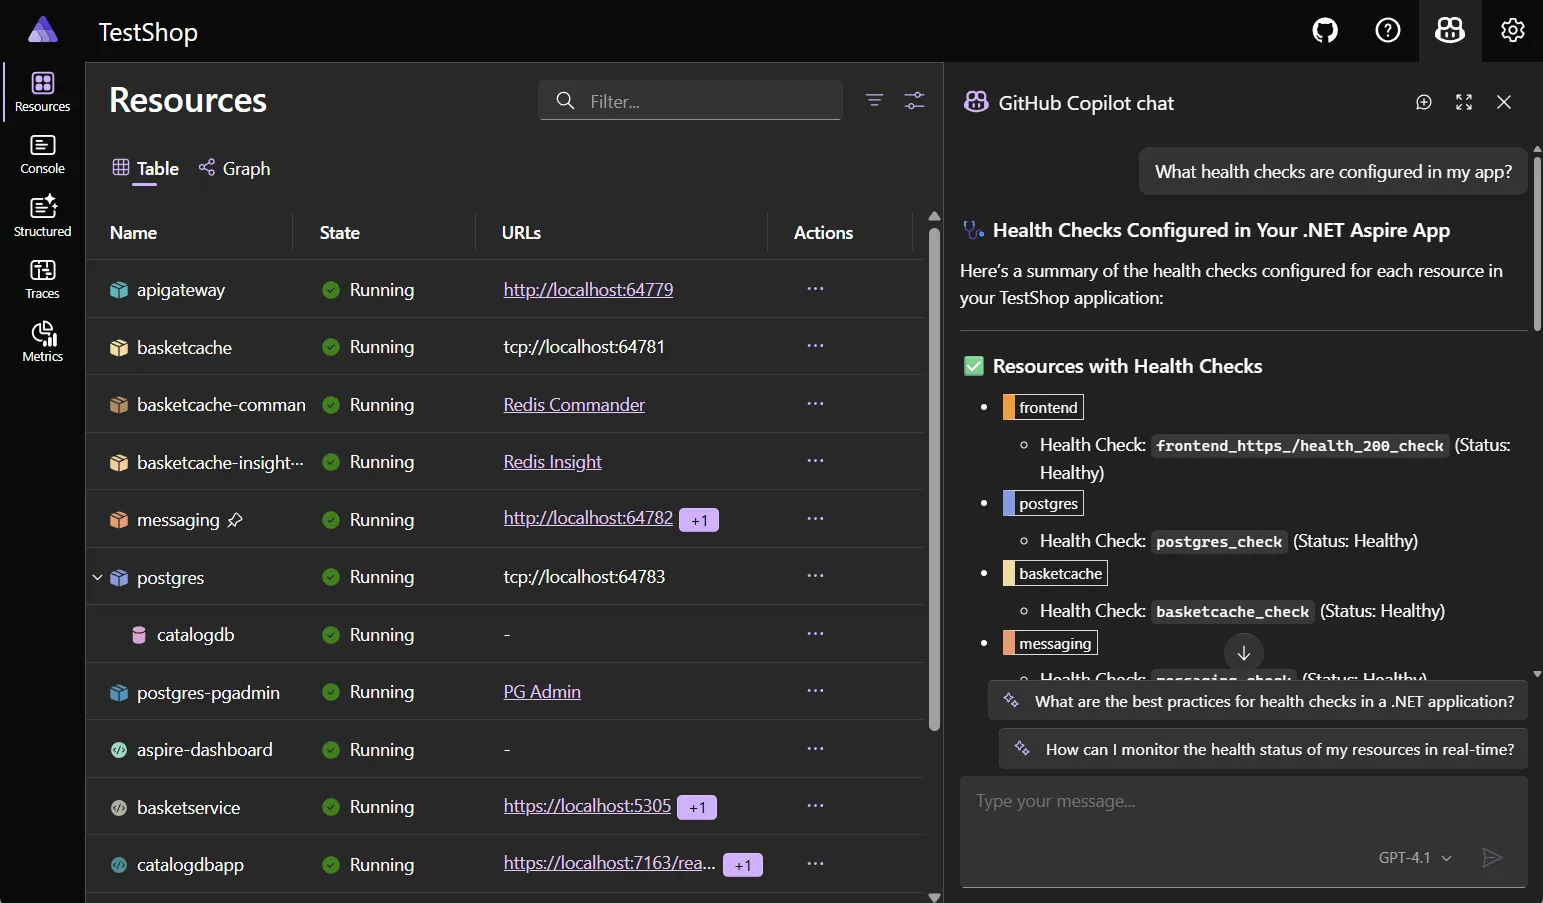Screen dimensions: 1543x903
Task: Open GitHub from the top bar
Action: click(1323, 30)
